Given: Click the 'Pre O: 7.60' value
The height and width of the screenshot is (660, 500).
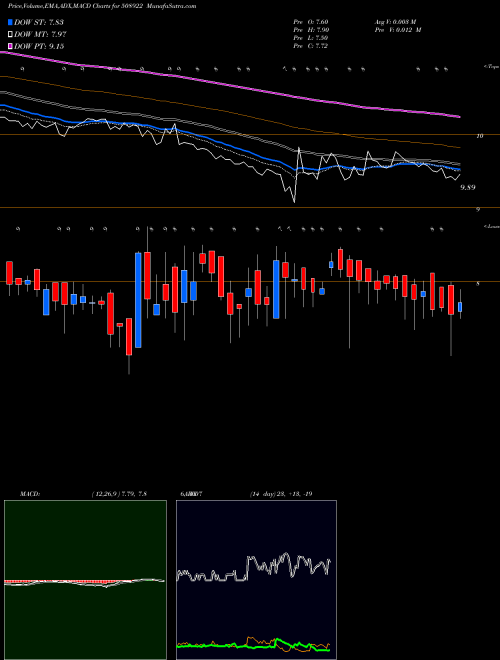Looking at the screenshot, I should [311, 22].
